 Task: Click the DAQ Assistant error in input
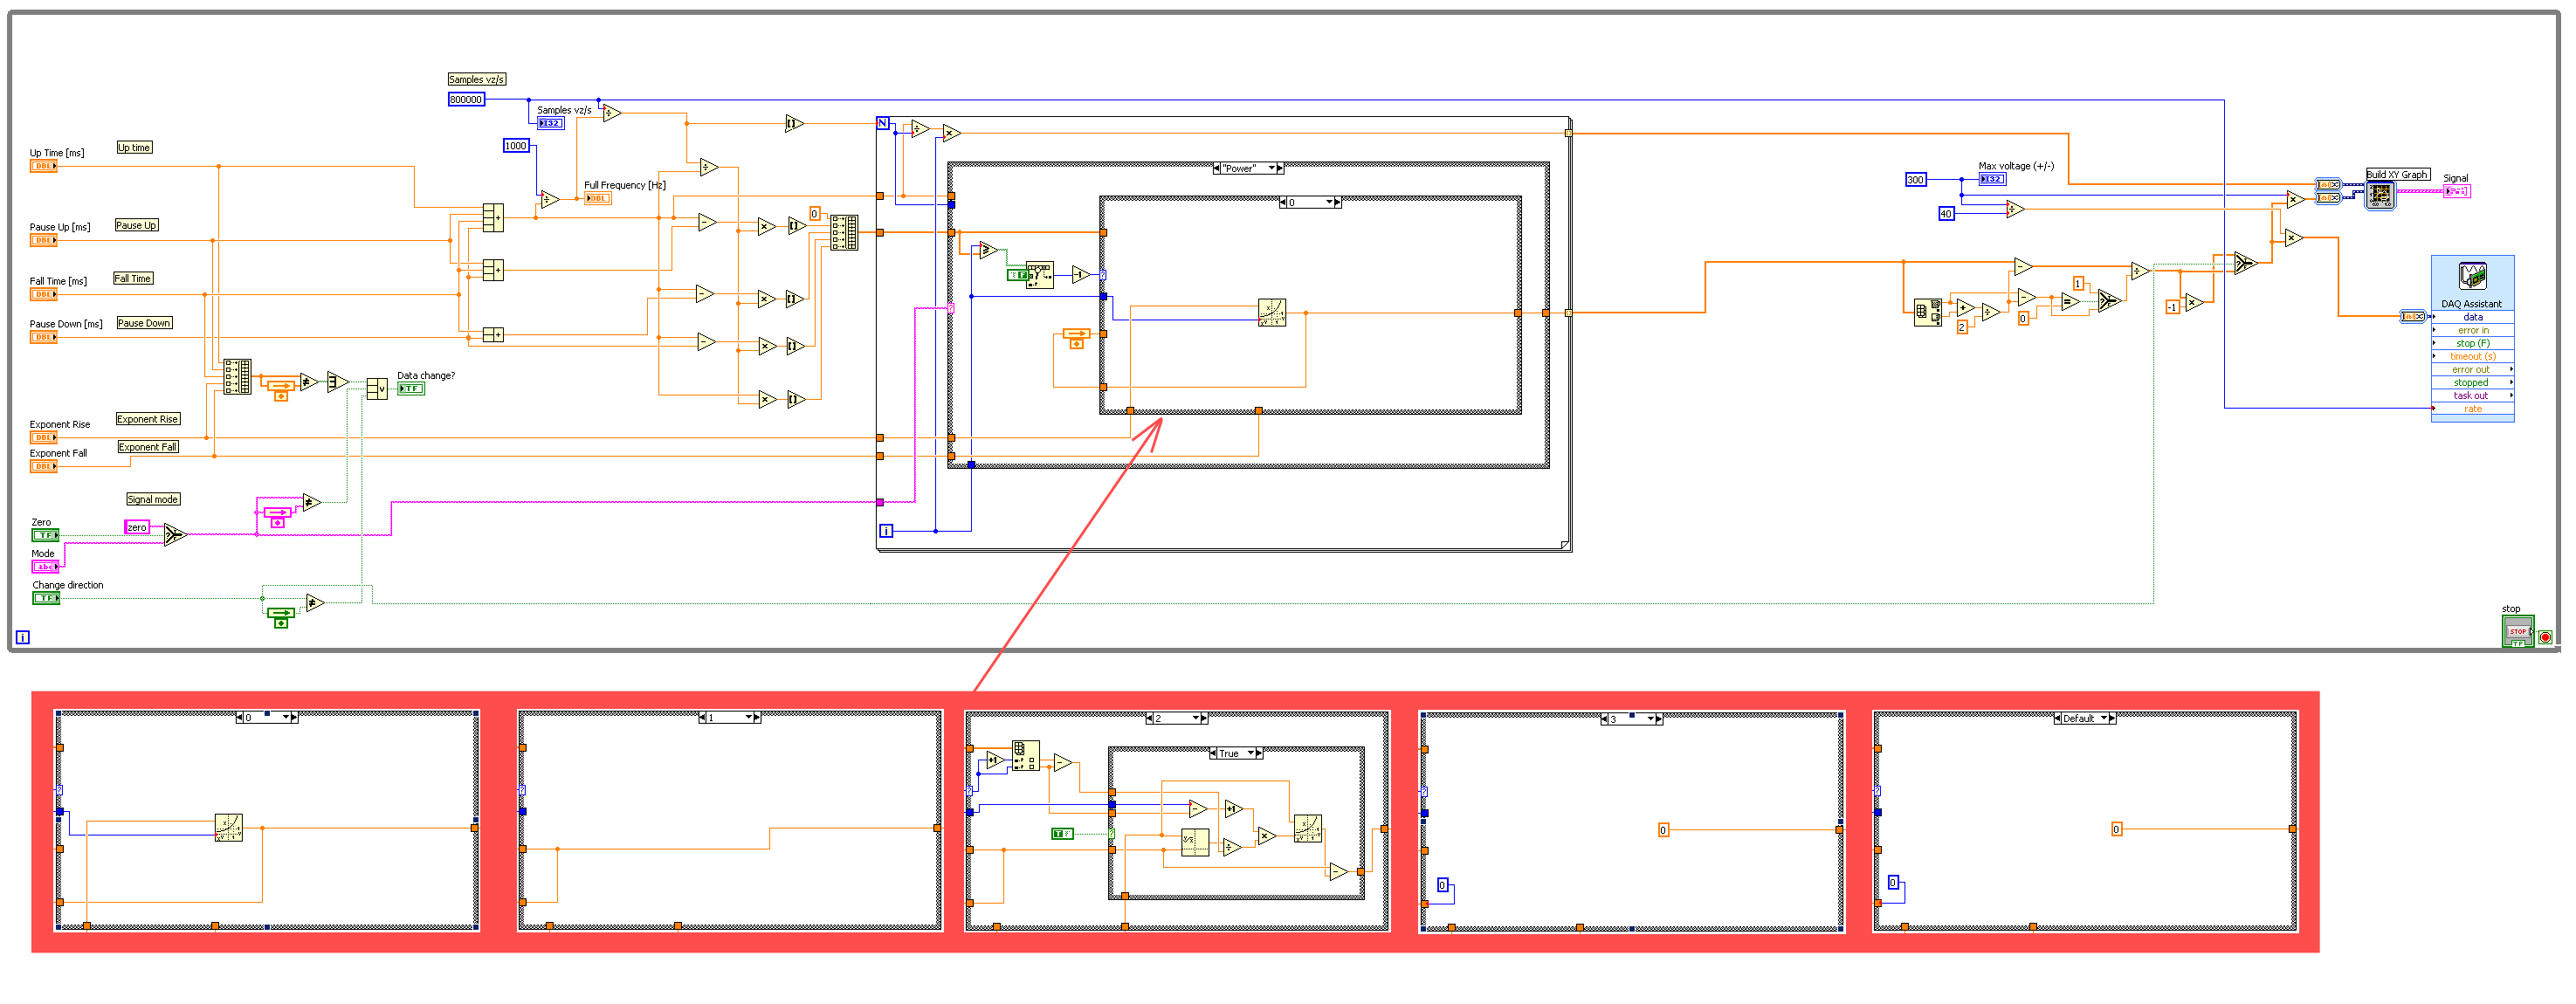pyautogui.click(x=2472, y=330)
